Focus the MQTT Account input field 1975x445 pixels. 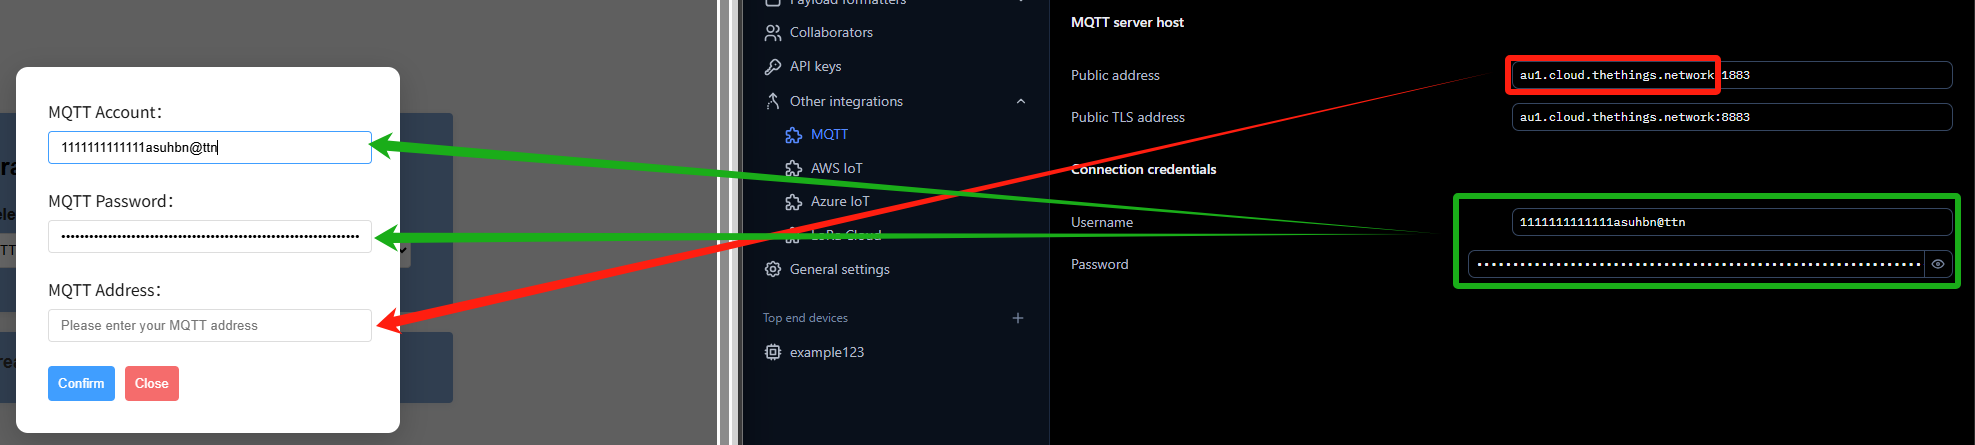pyautogui.click(x=210, y=147)
